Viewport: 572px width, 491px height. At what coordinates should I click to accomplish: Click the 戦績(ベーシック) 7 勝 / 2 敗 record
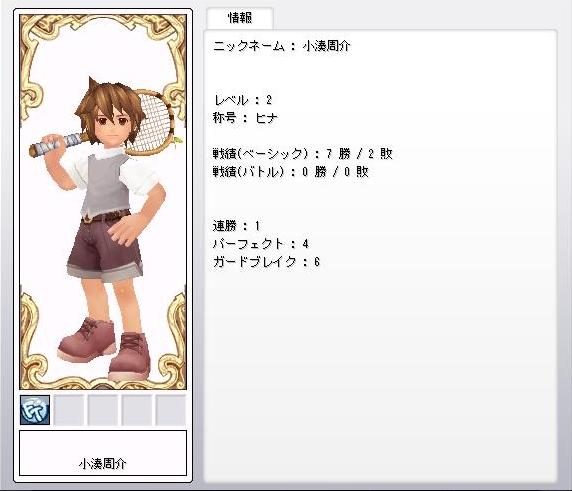(x=303, y=154)
